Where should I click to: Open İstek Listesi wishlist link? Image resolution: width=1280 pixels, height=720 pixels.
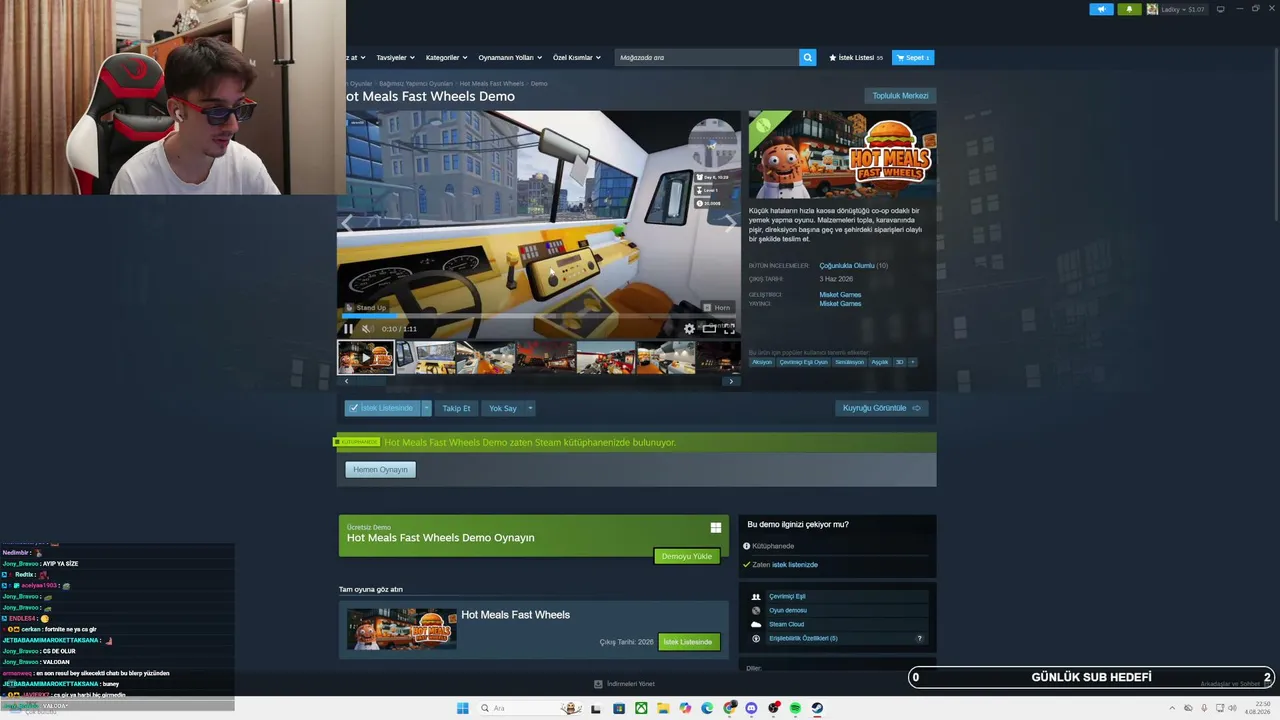click(856, 58)
